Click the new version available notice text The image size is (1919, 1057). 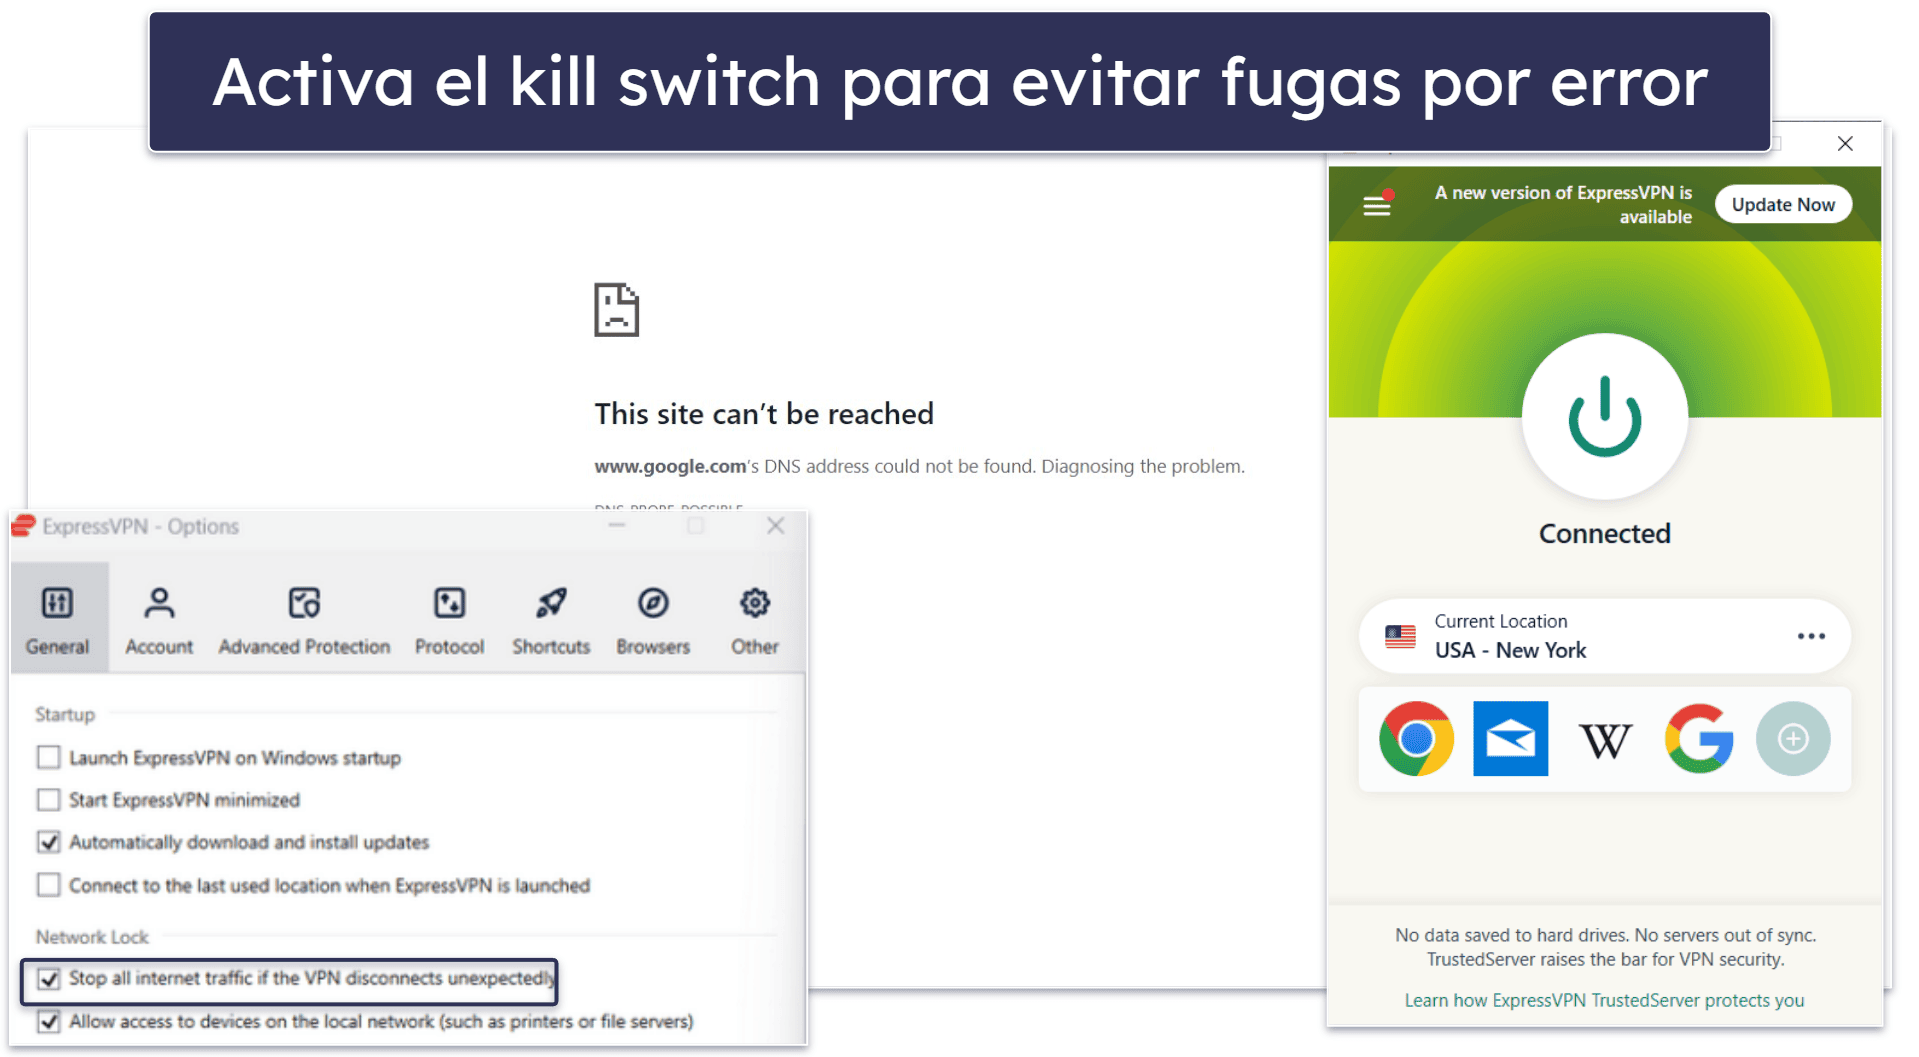point(1563,204)
